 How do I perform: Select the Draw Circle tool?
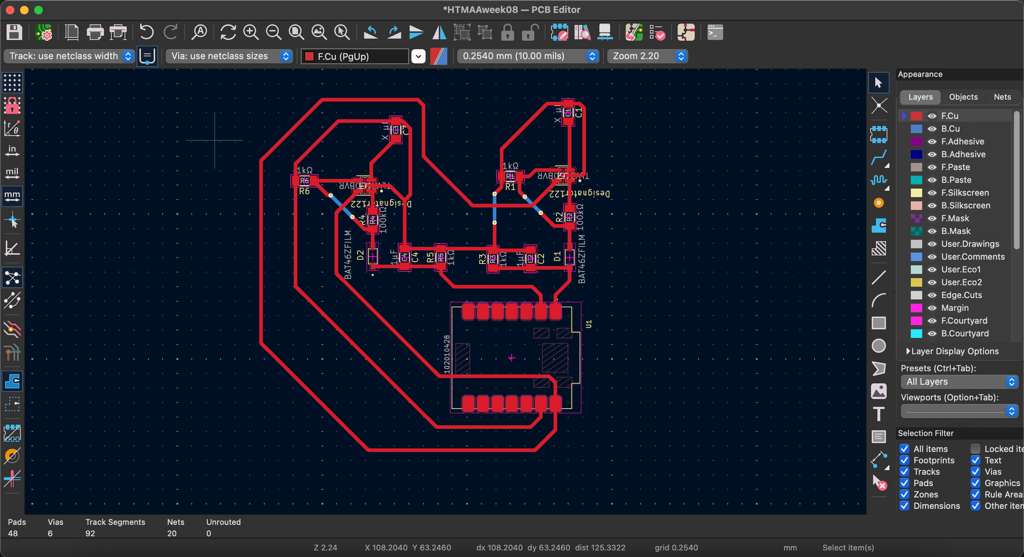click(x=879, y=346)
